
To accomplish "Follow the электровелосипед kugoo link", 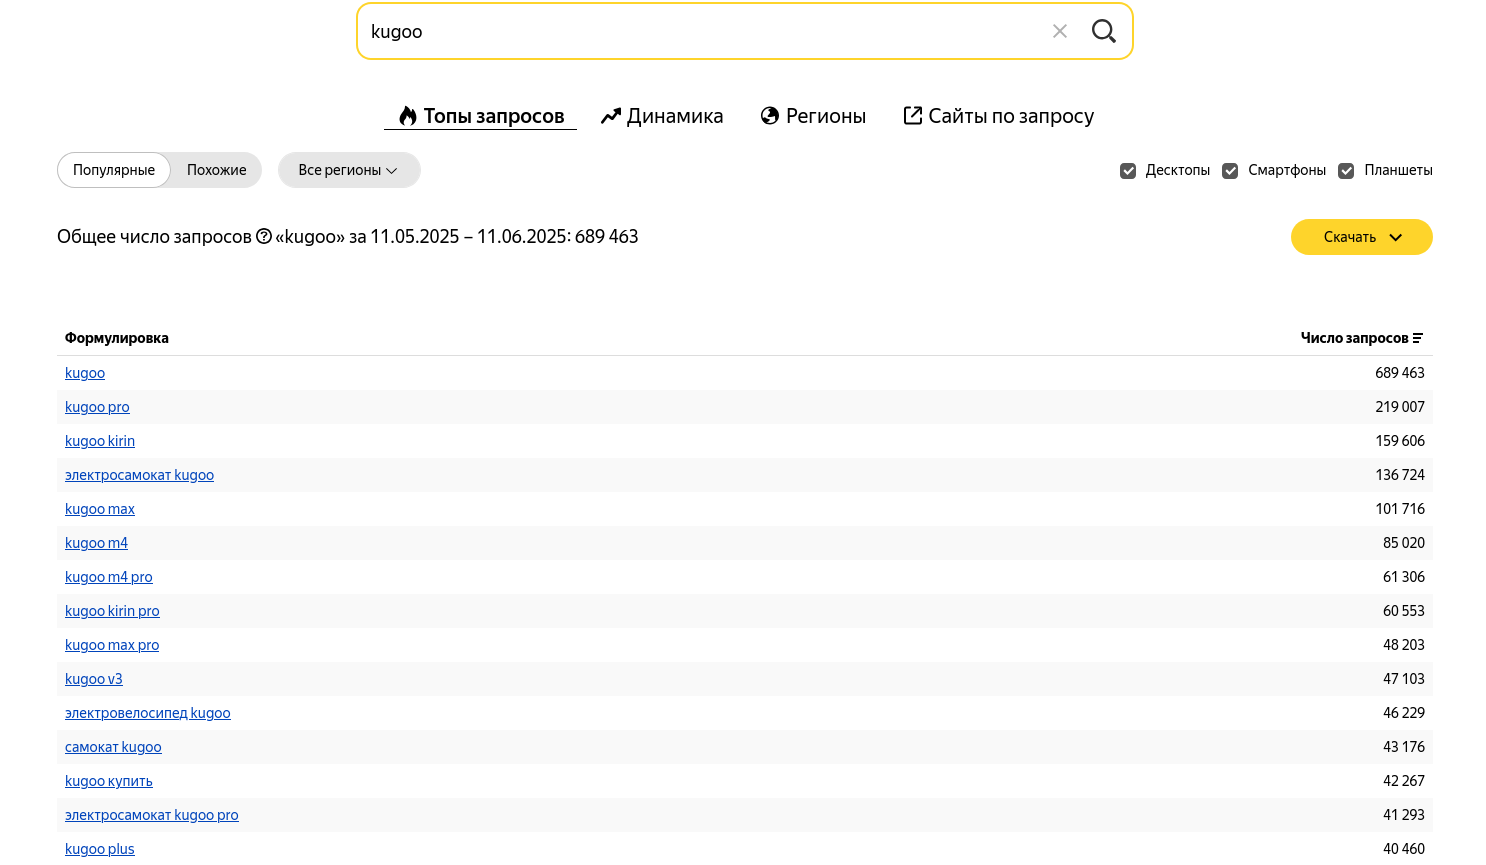I will (x=148, y=713).
